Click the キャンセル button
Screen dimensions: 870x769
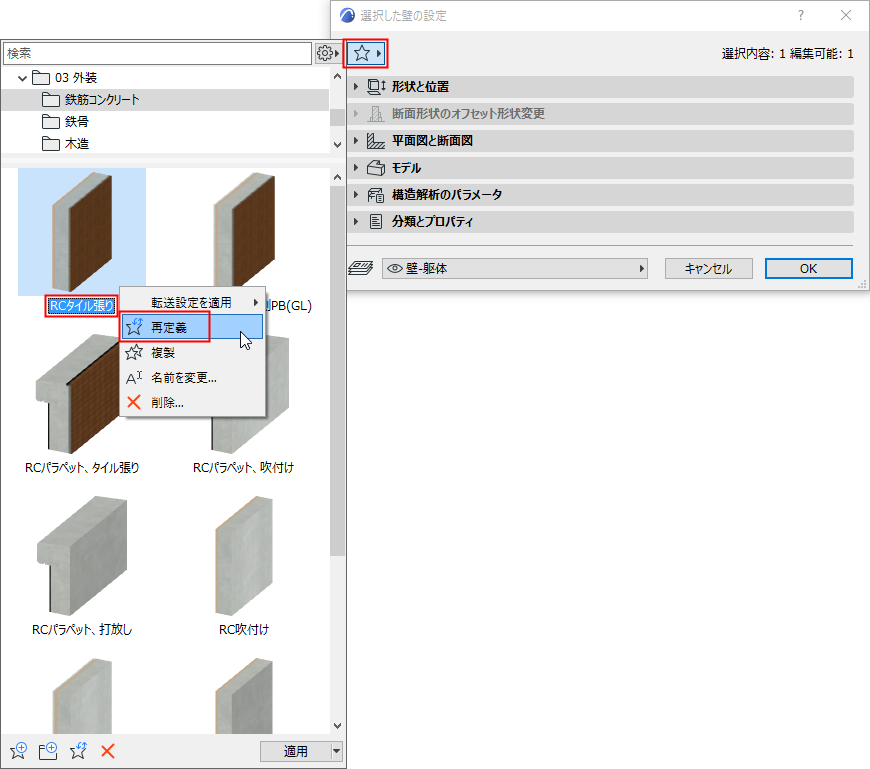click(709, 269)
